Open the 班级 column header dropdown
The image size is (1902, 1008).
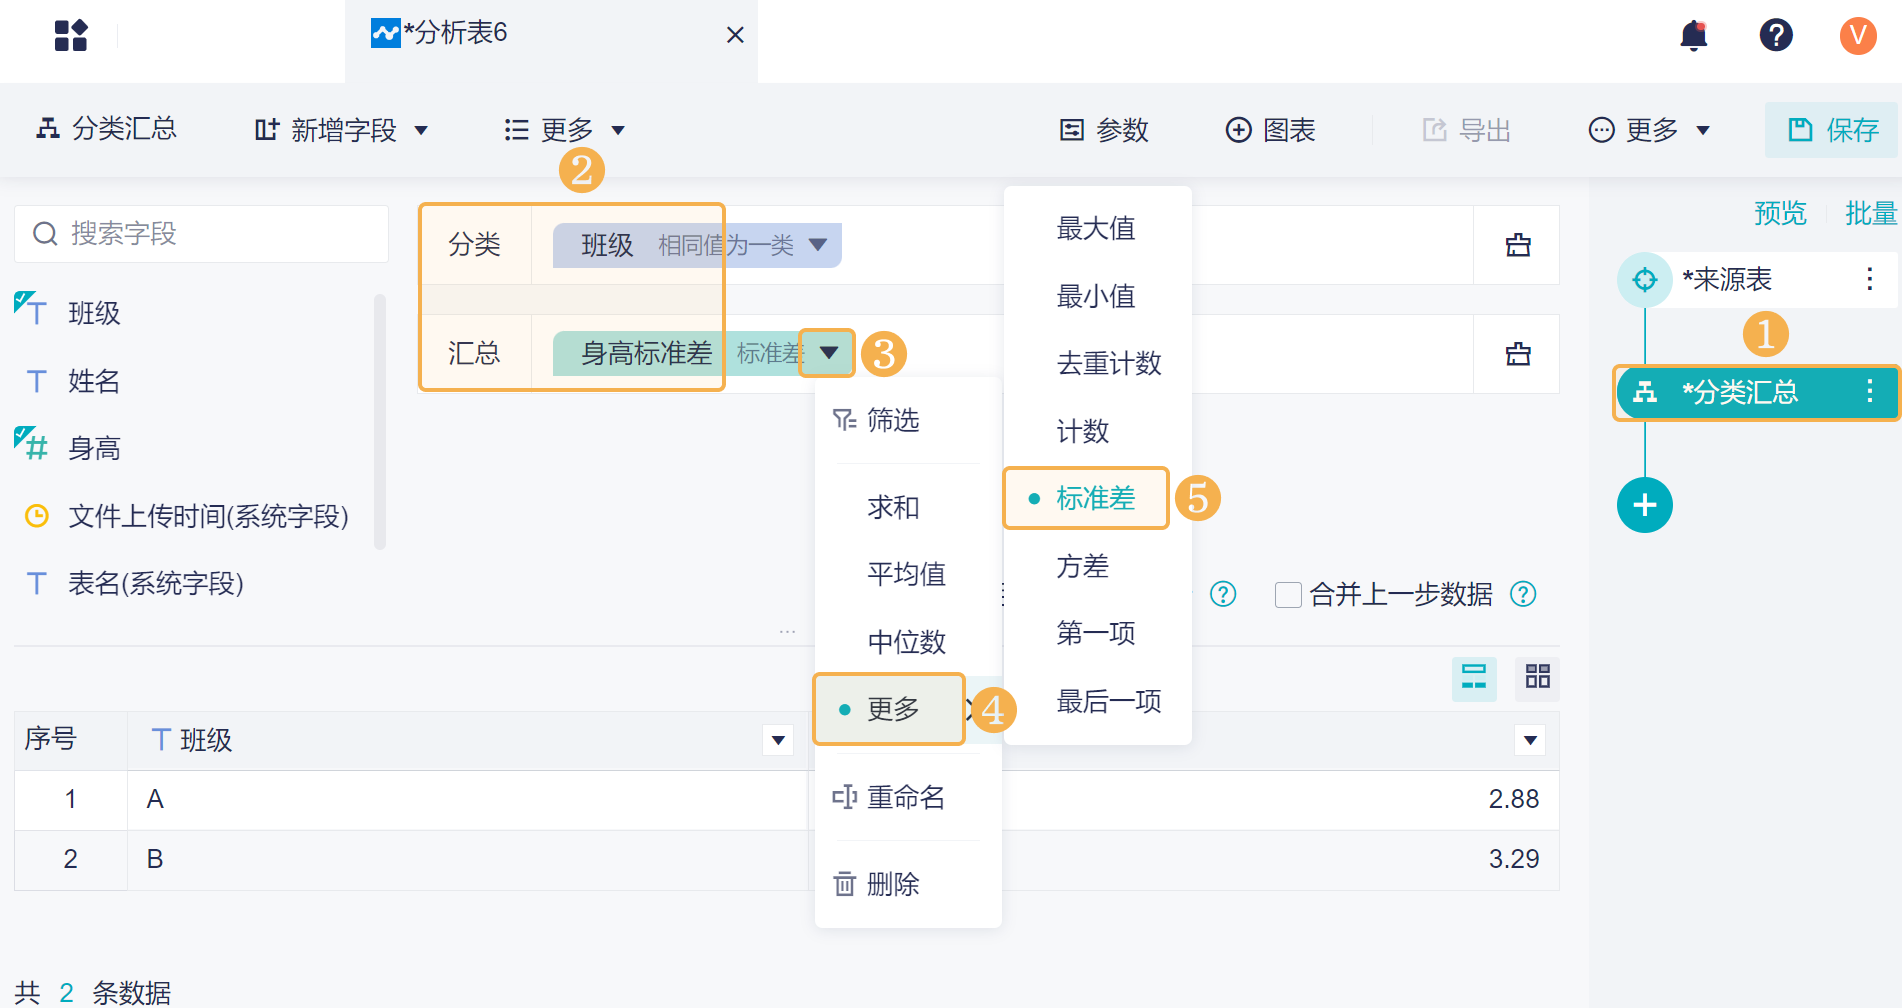point(778,741)
